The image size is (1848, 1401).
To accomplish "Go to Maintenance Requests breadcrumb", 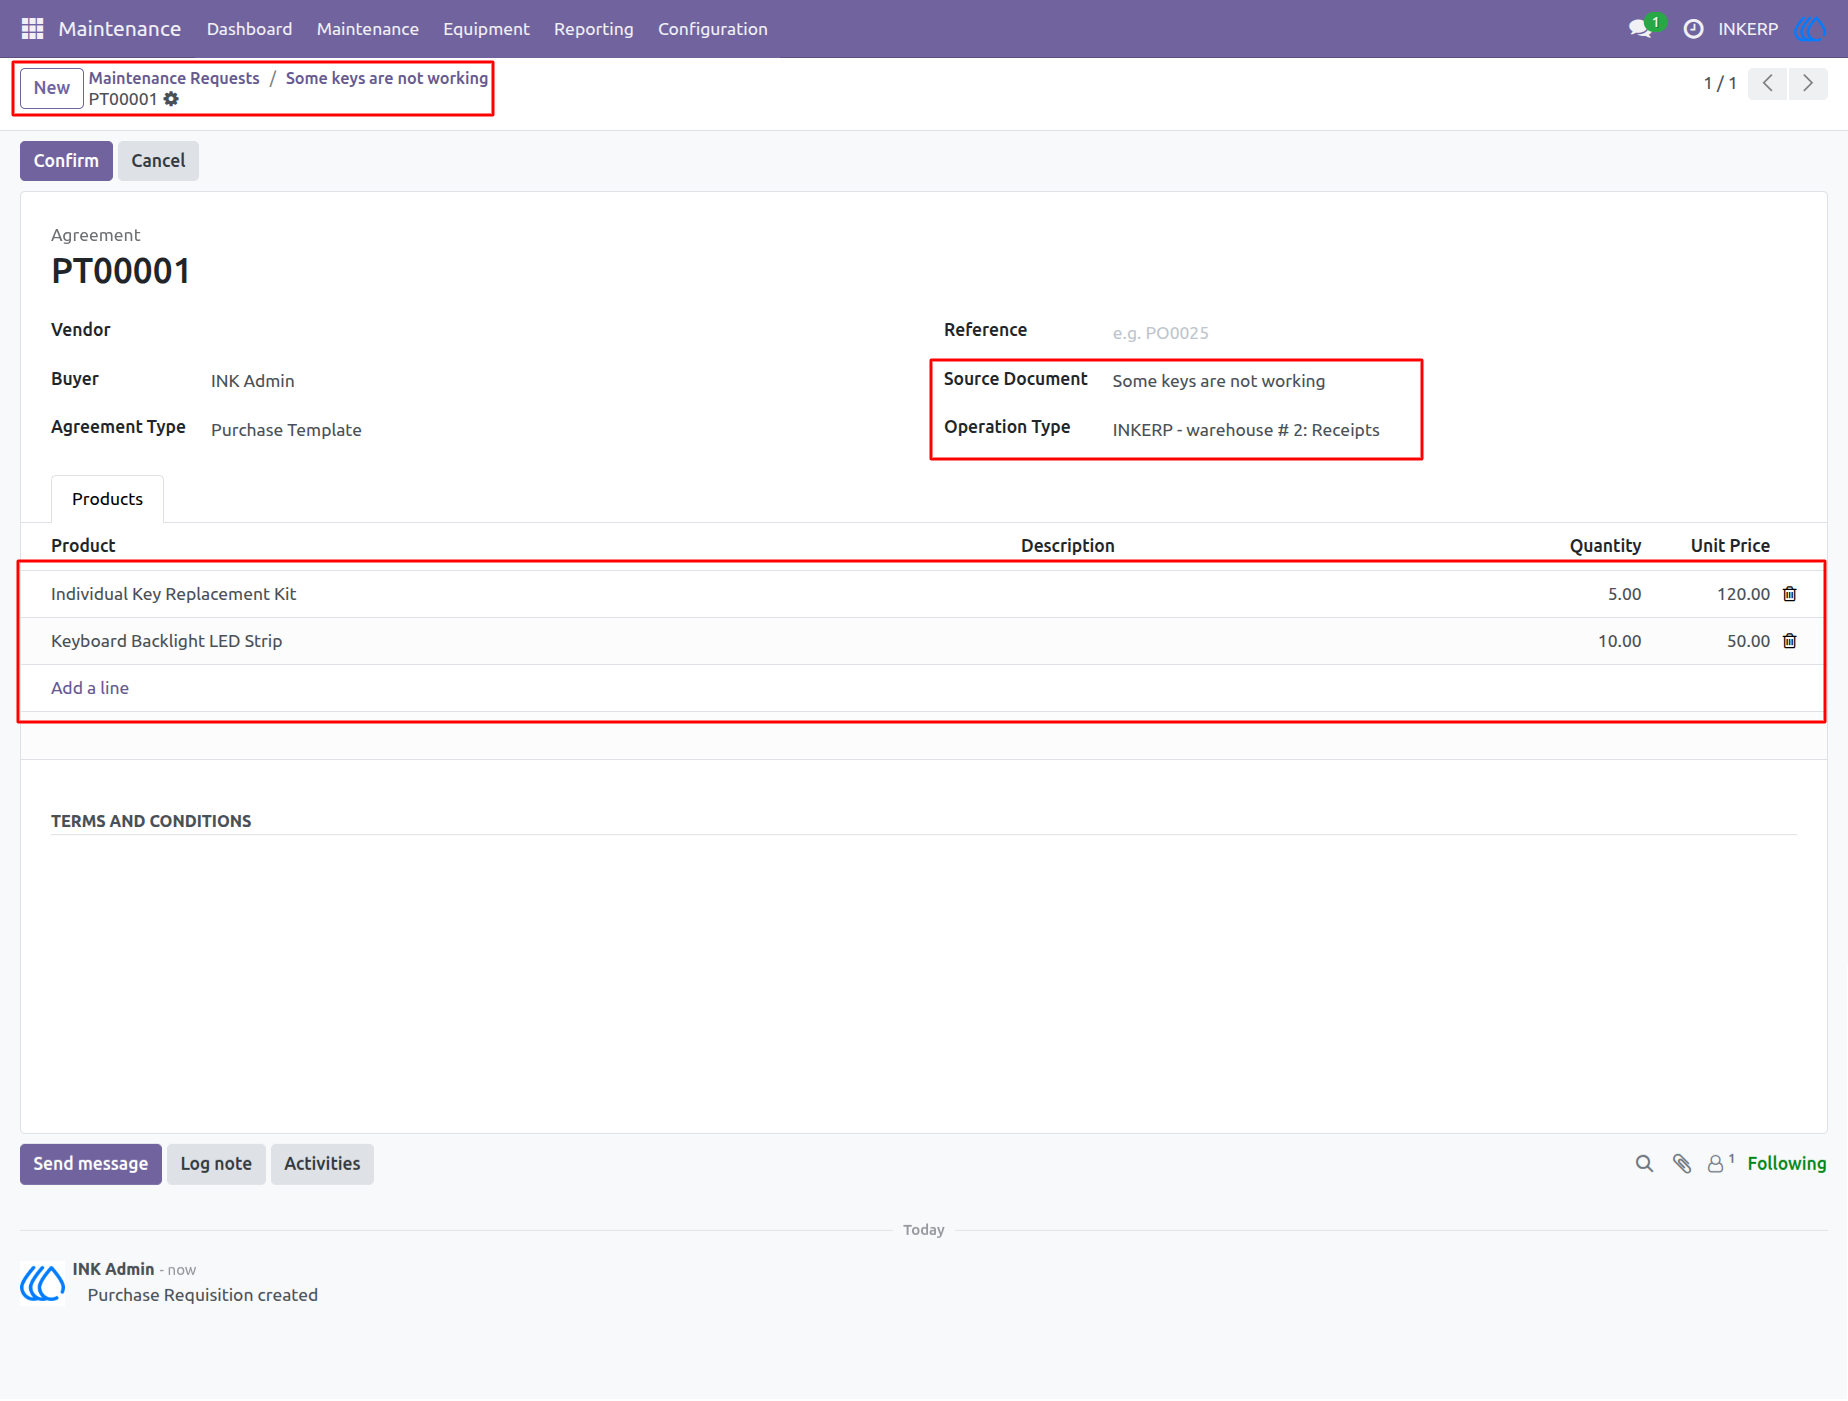I will pyautogui.click(x=174, y=78).
